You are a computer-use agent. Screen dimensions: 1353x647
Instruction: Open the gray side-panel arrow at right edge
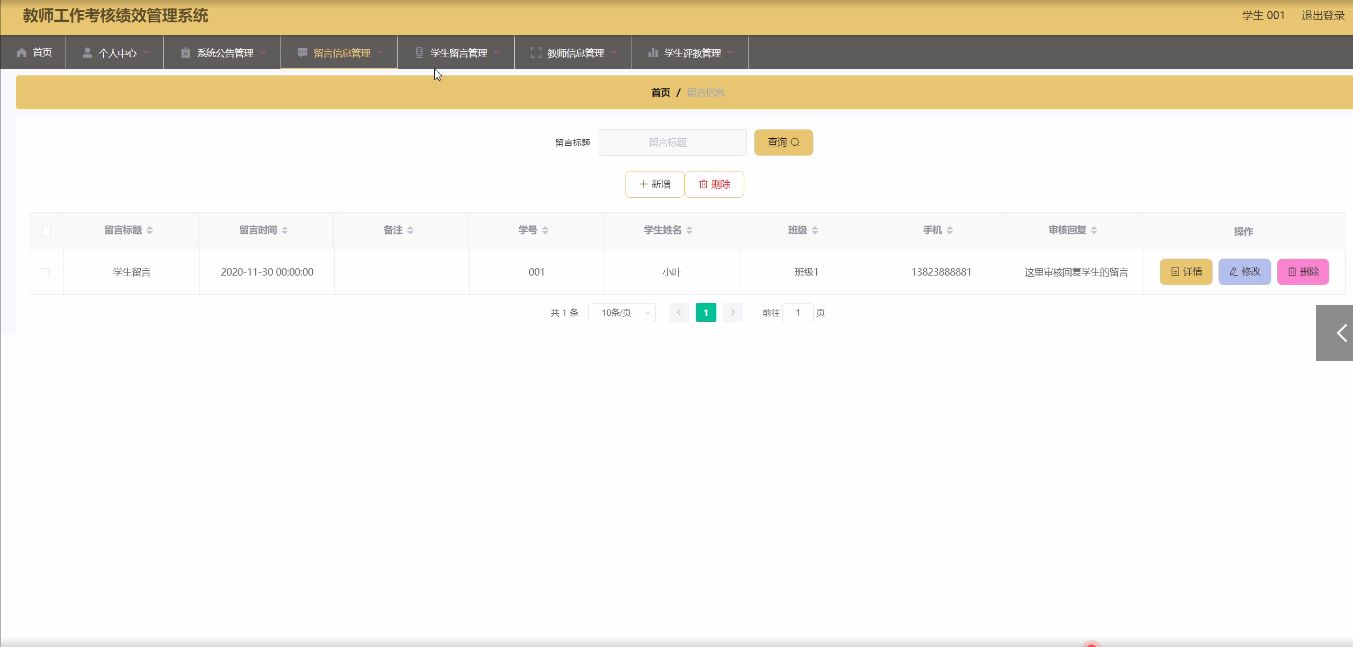tap(1335, 333)
